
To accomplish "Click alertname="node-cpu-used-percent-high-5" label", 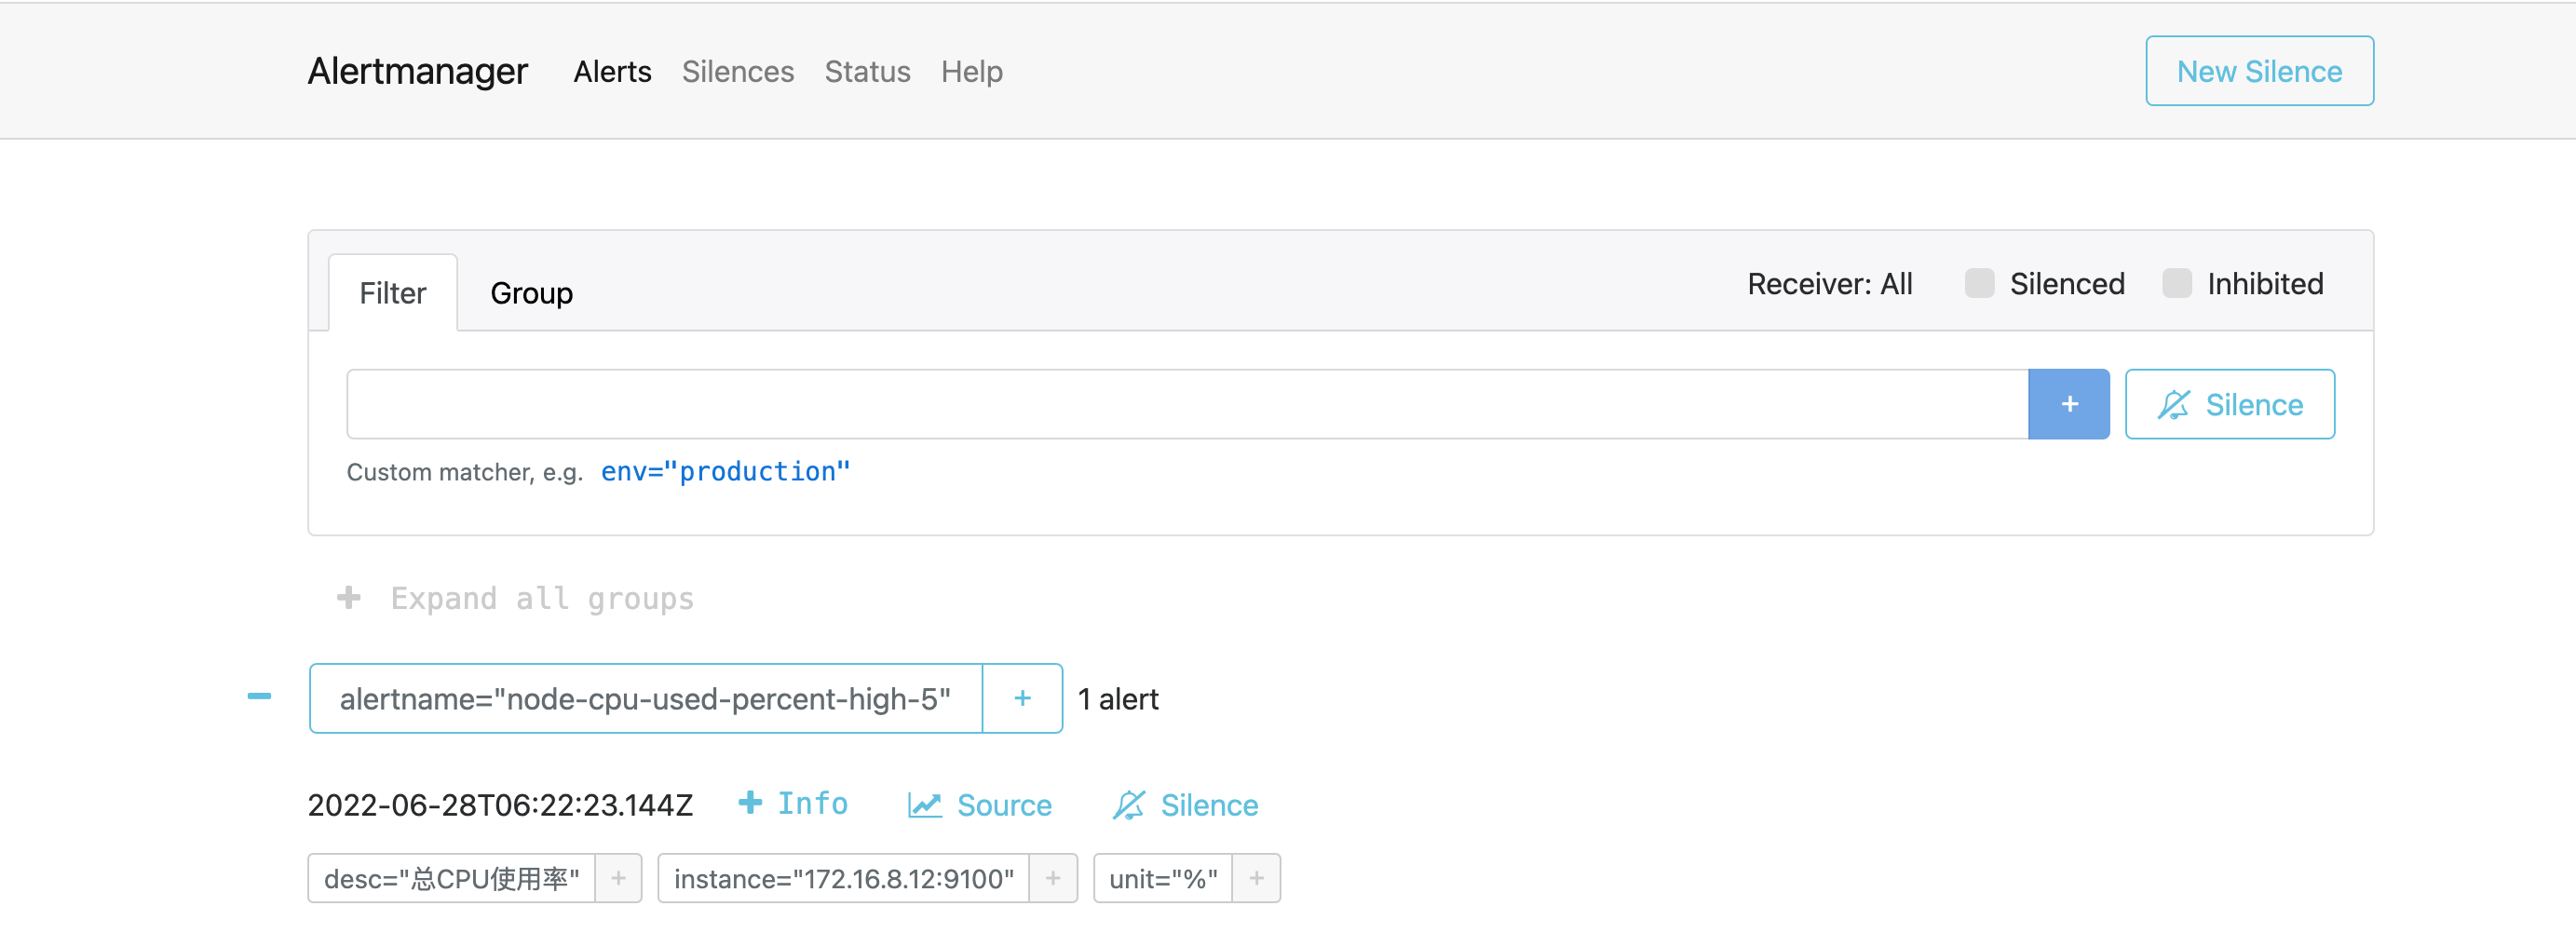I will [645, 698].
